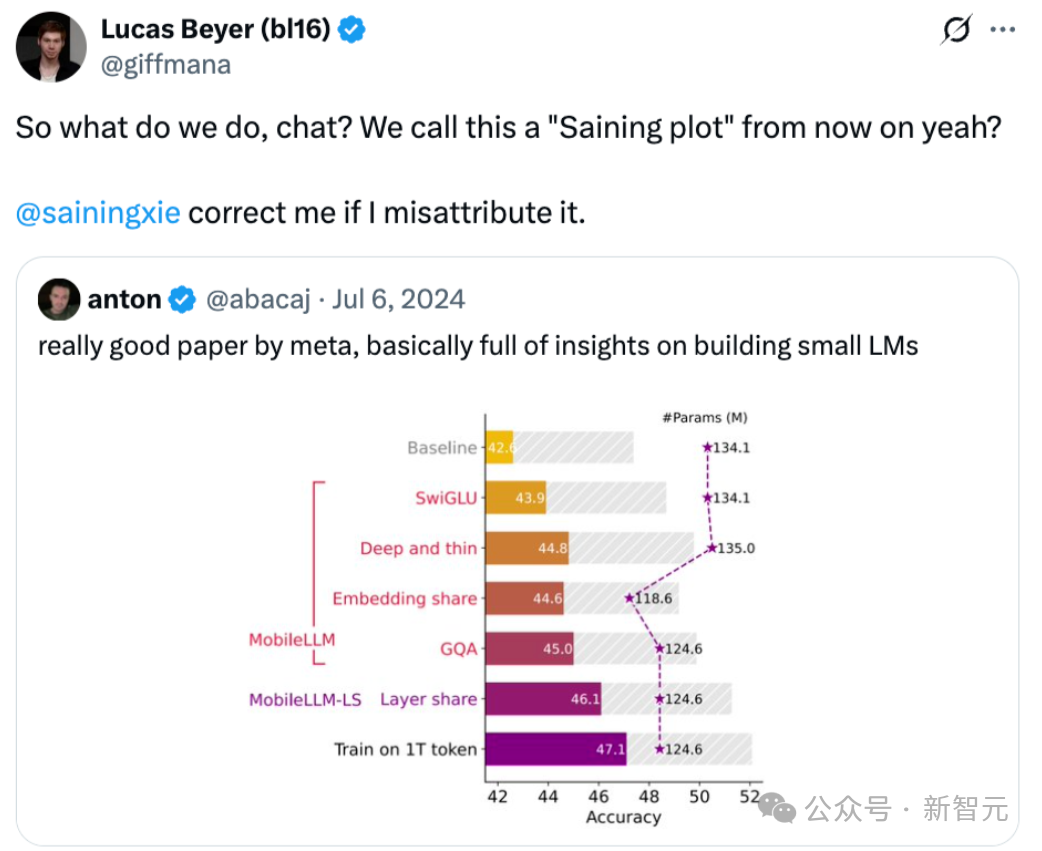This screenshot has width=1042, height=851.
Task: Click the Jul 6, 2024 timestamp
Action: [x=398, y=300]
